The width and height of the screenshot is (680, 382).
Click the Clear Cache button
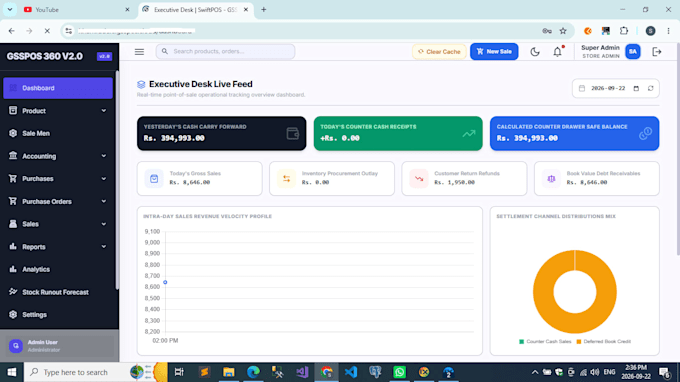pyautogui.click(x=439, y=52)
